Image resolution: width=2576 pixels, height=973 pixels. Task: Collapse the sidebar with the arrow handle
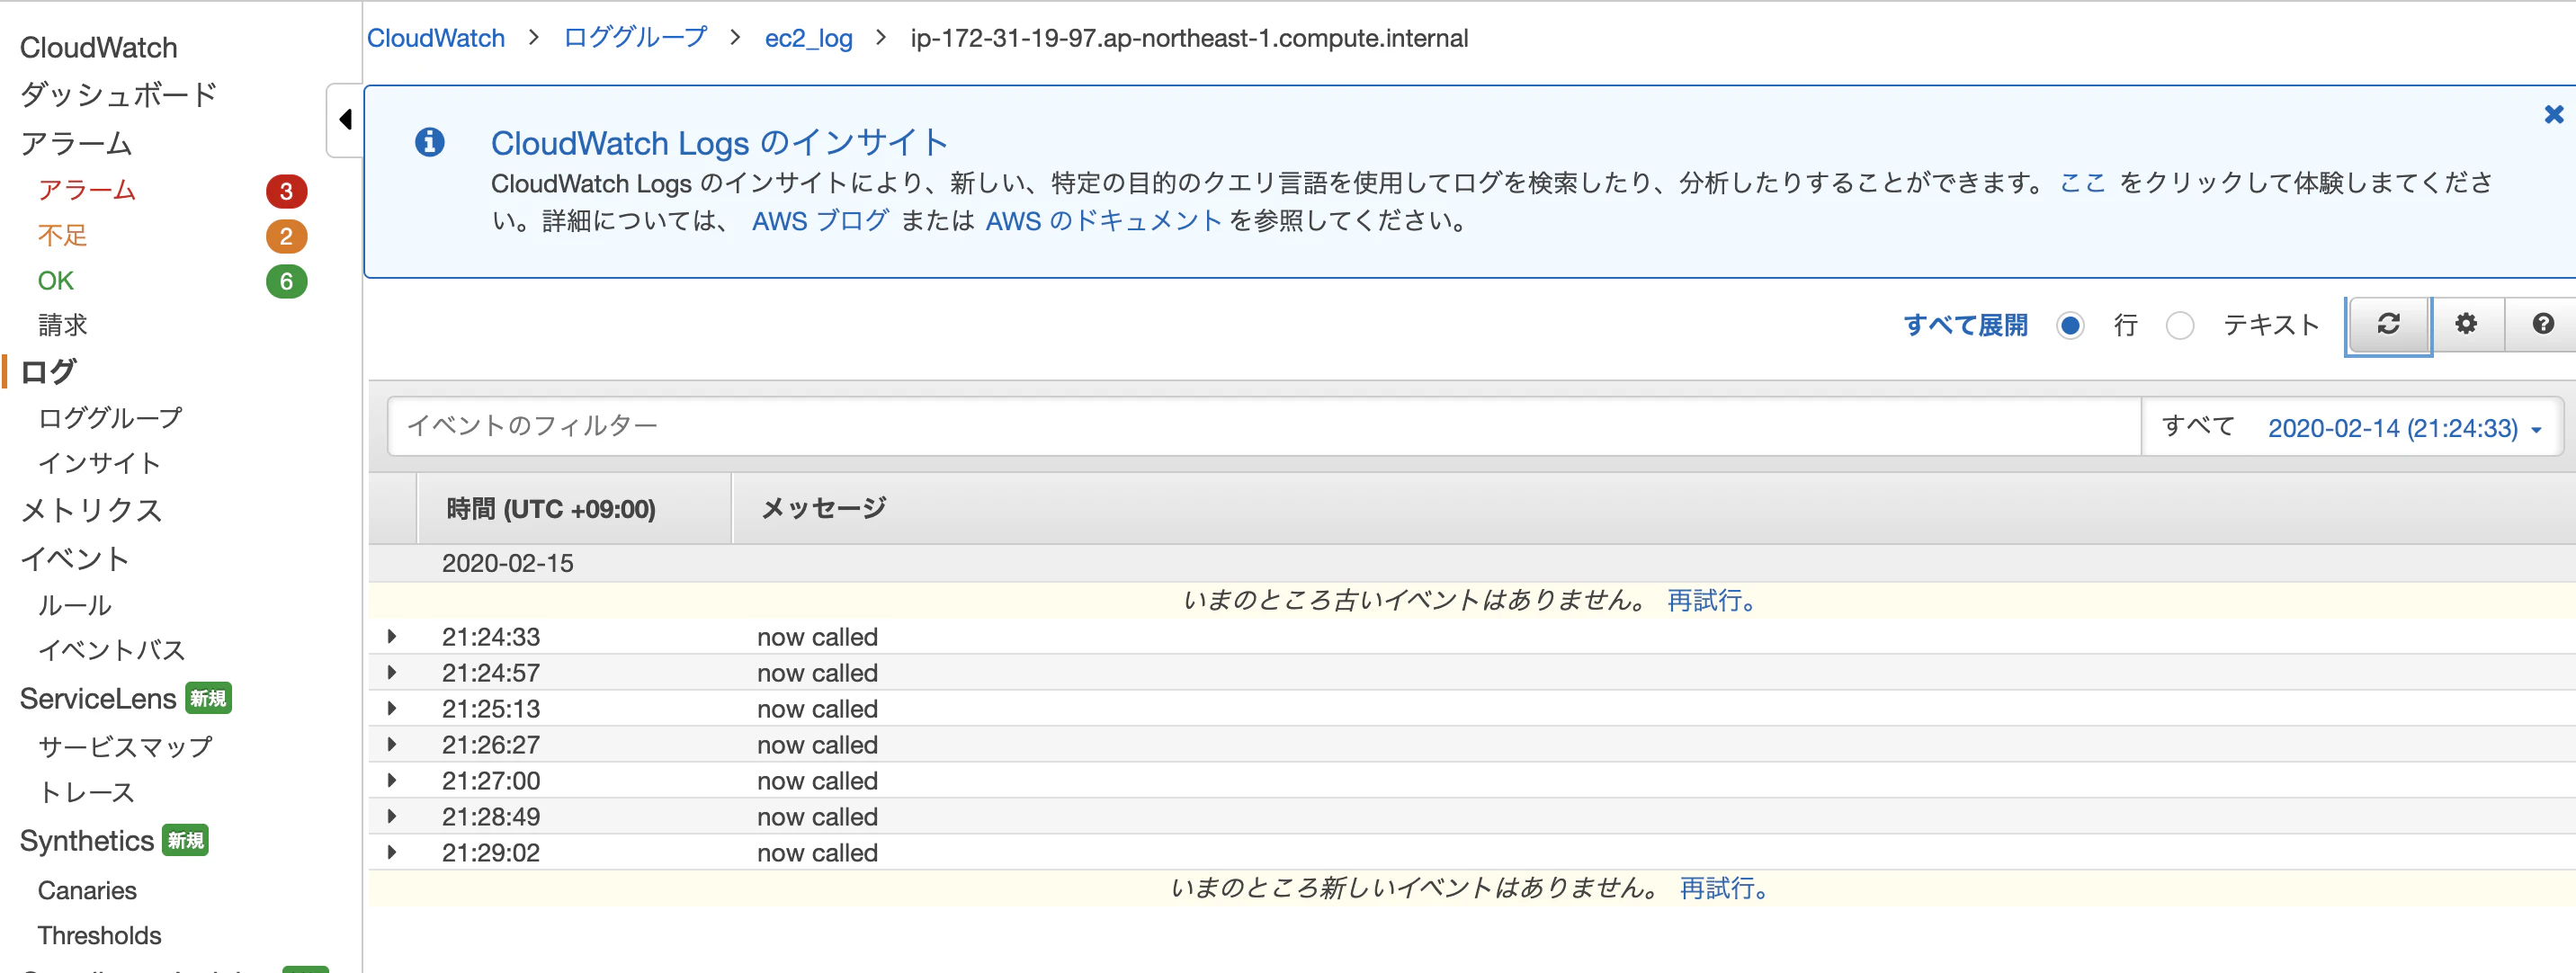click(345, 120)
